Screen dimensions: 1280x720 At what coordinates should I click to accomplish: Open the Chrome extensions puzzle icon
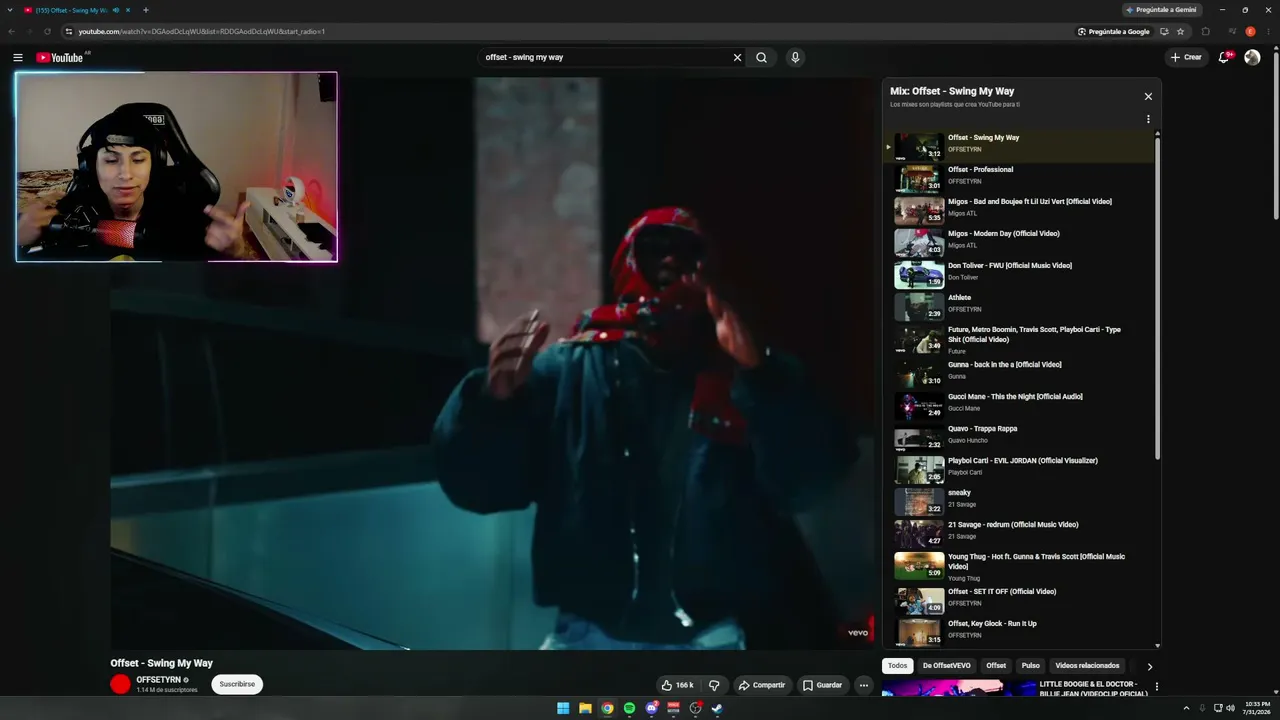[x=1205, y=31]
